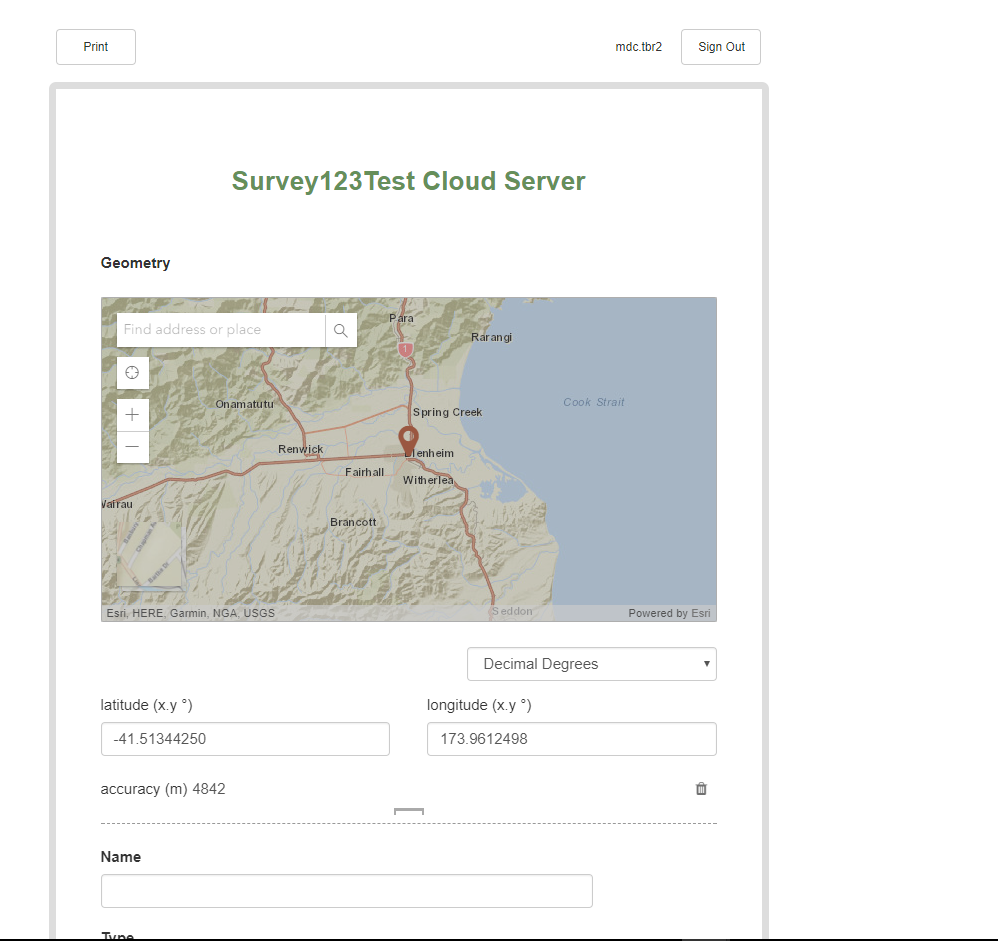The image size is (998, 941).
Task: Focus the Find address or place field
Action: coord(221,330)
